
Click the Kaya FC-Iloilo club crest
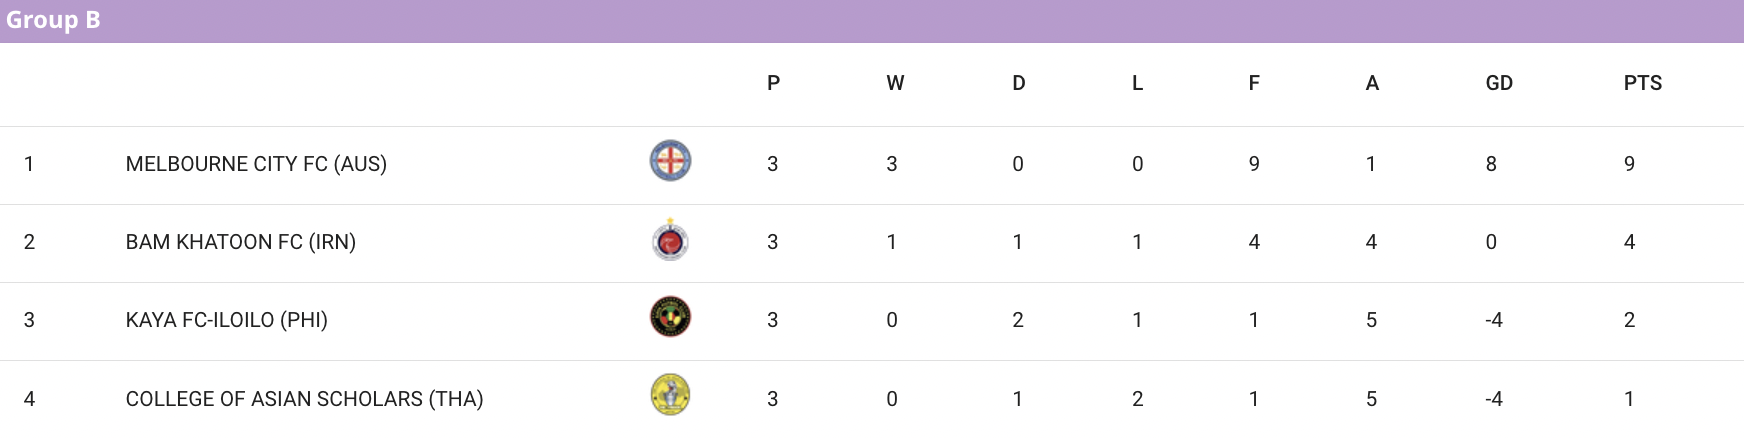[x=670, y=317]
